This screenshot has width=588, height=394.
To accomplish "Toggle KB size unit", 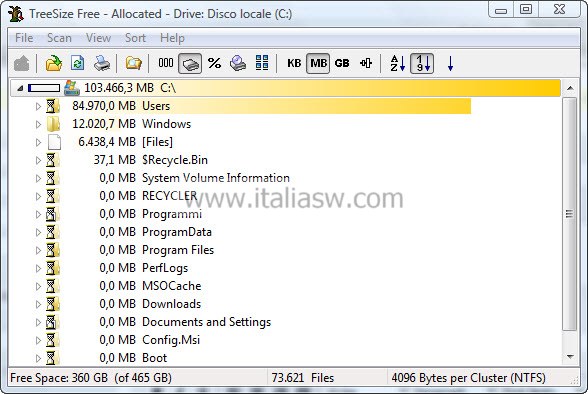I will 294,63.
